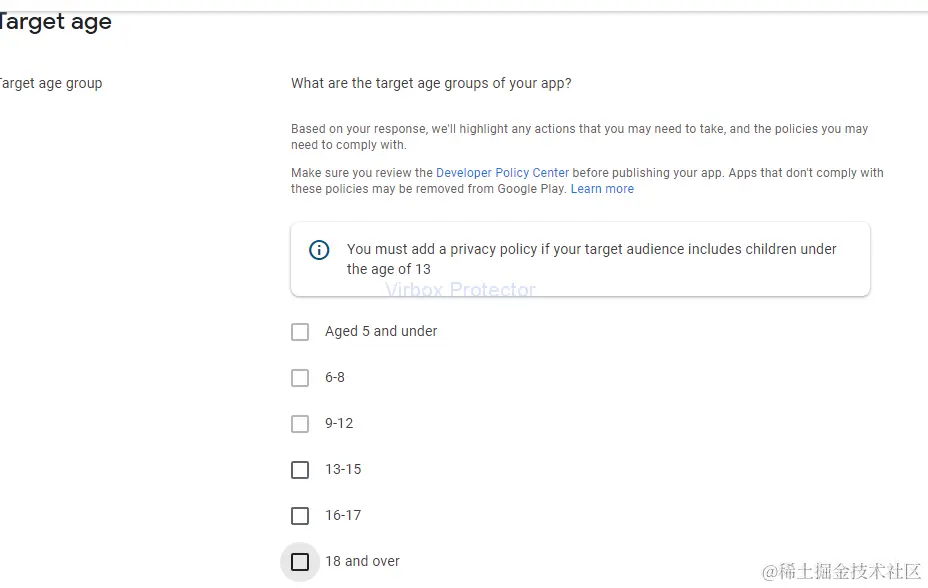Click the privacy policy notice message text

[591, 259]
